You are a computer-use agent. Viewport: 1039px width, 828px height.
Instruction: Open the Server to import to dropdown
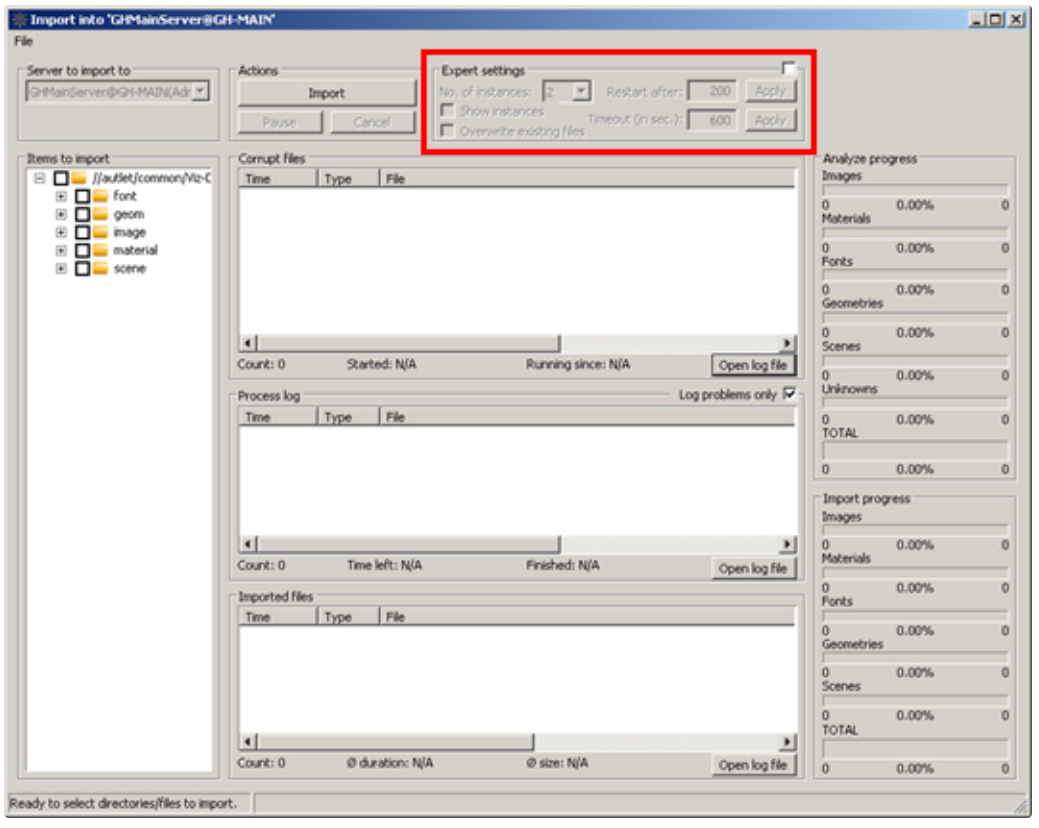200,91
